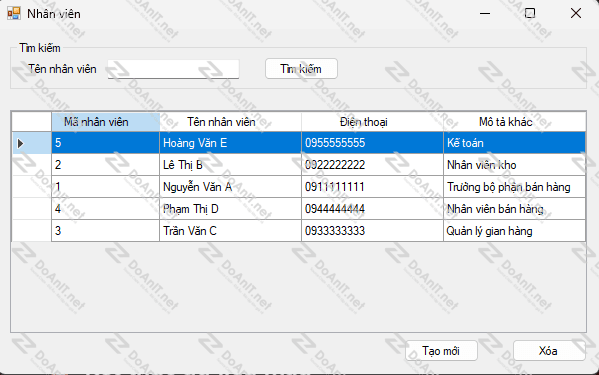
Task: Sort by Mã nhân viên column header
Action: click(x=105, y=122)
